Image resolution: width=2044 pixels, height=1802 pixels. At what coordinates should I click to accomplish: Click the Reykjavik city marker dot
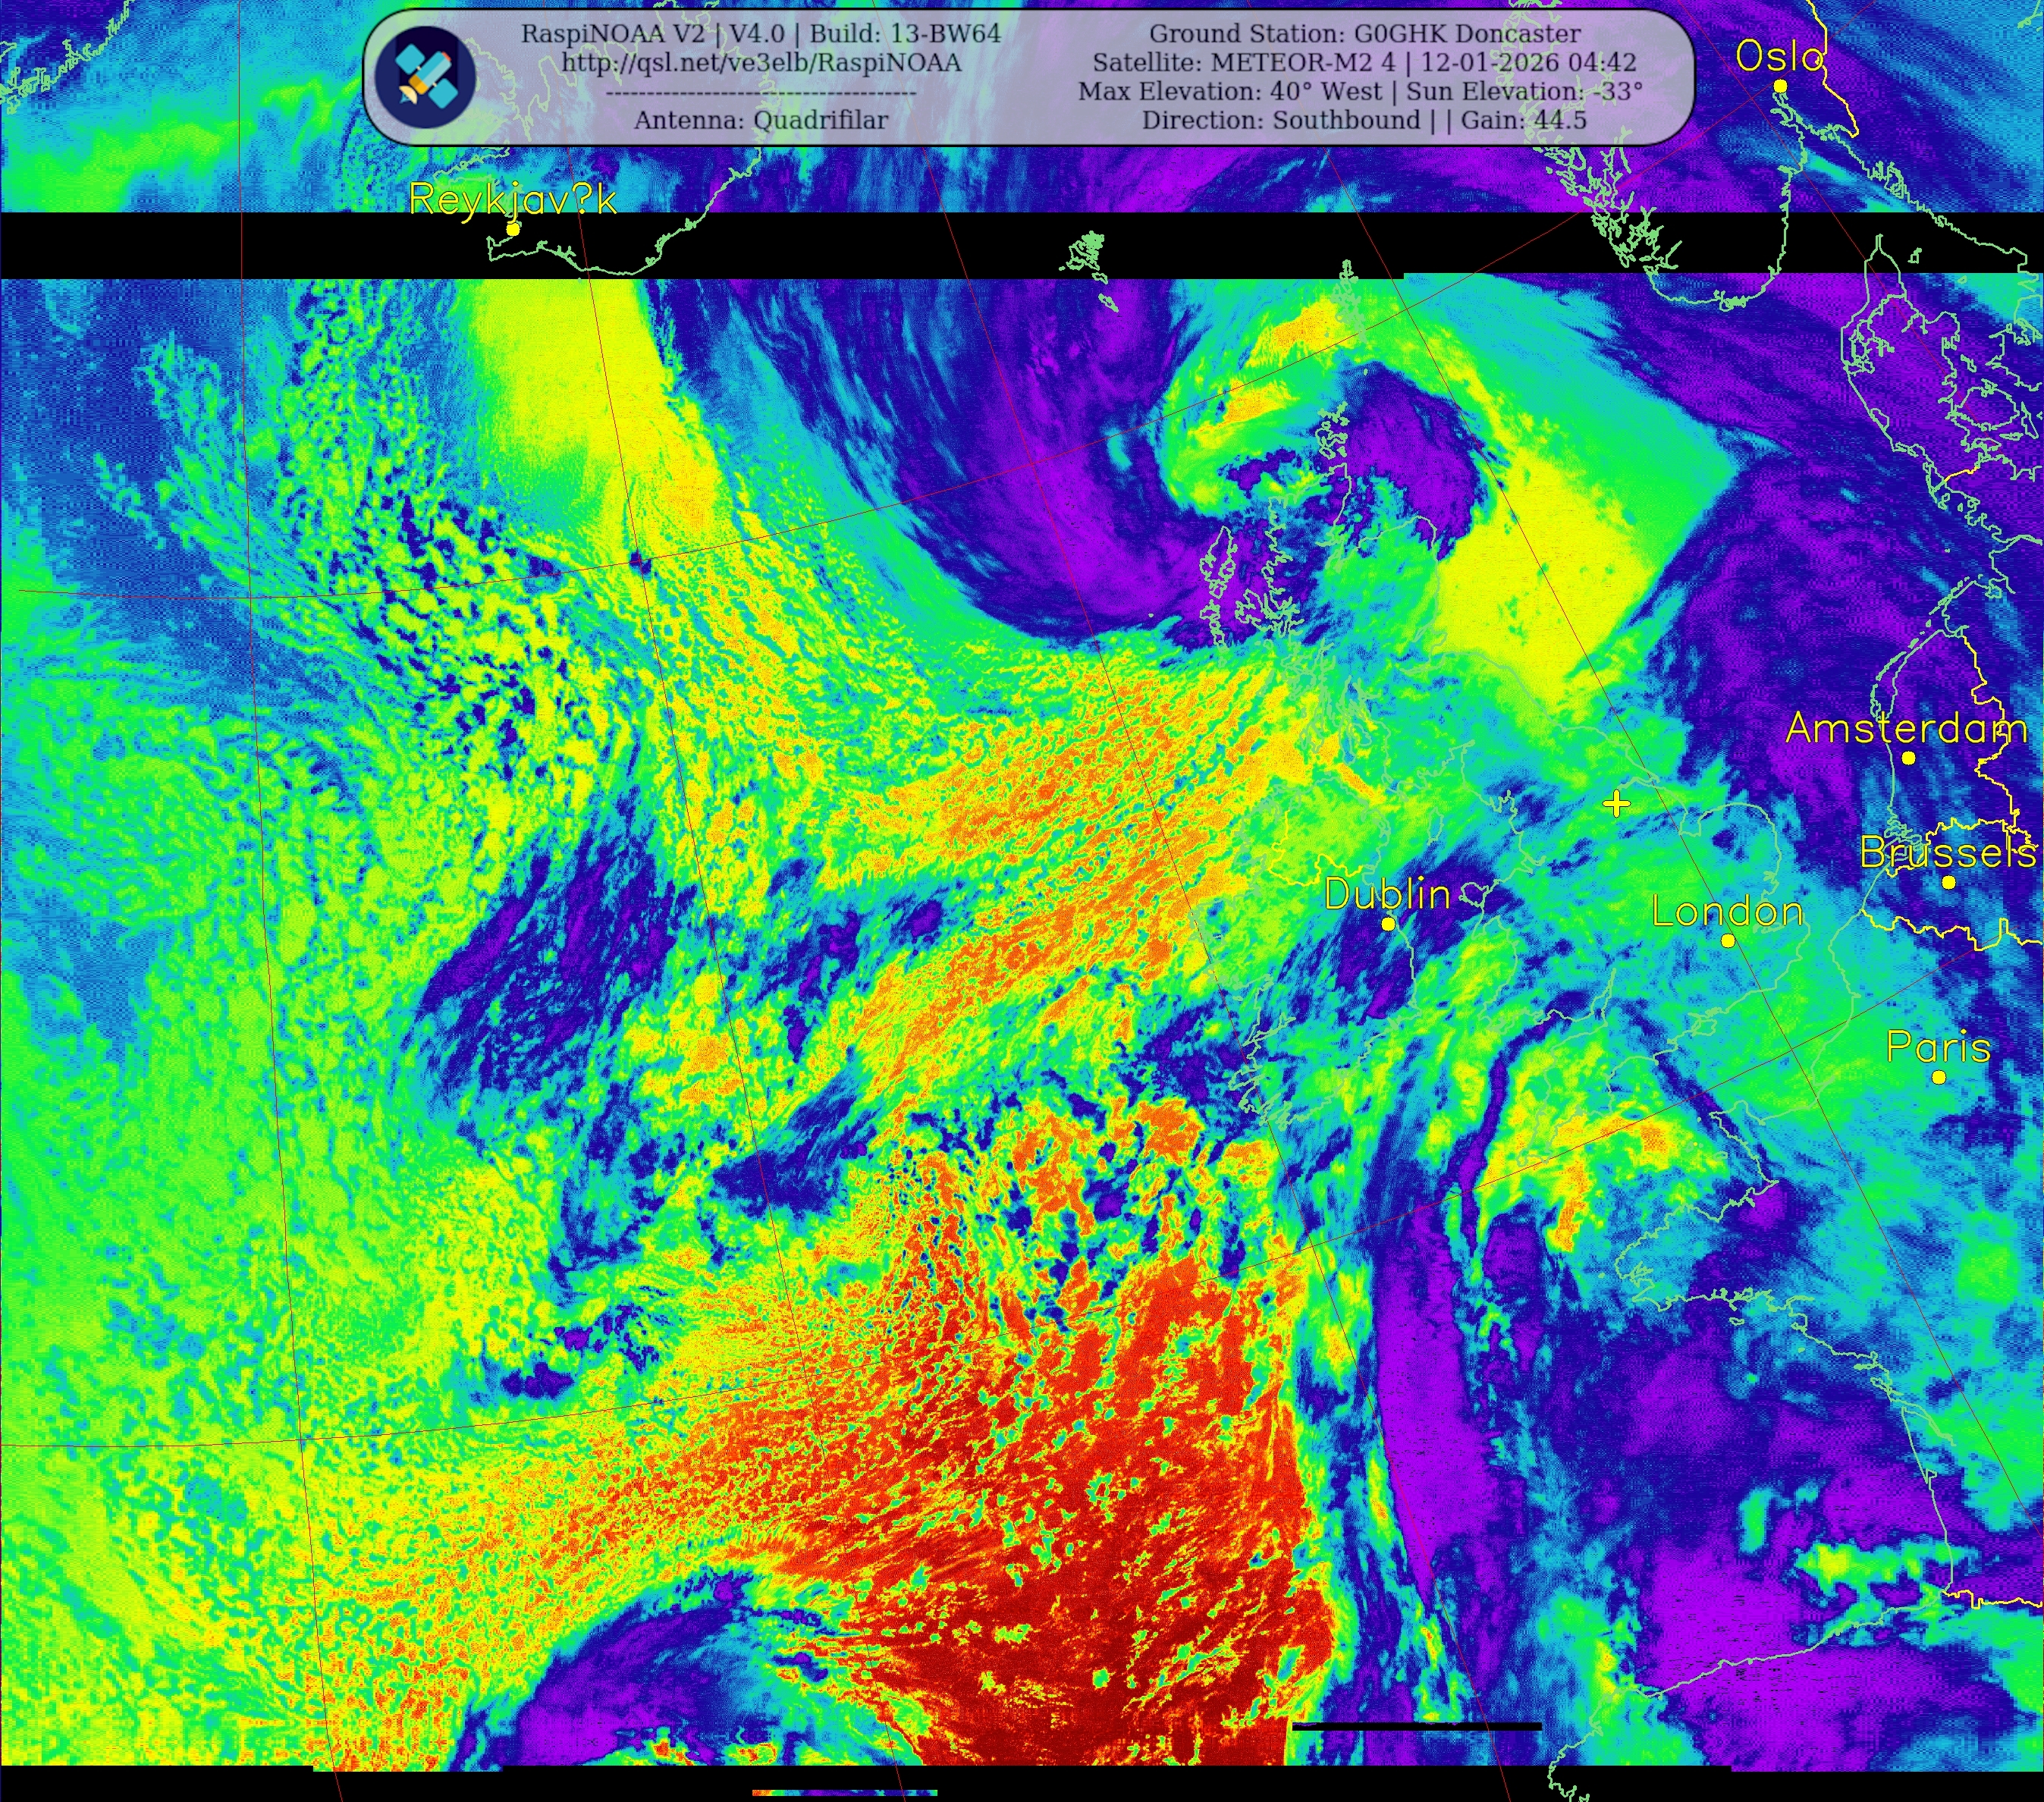click(513, 229)
